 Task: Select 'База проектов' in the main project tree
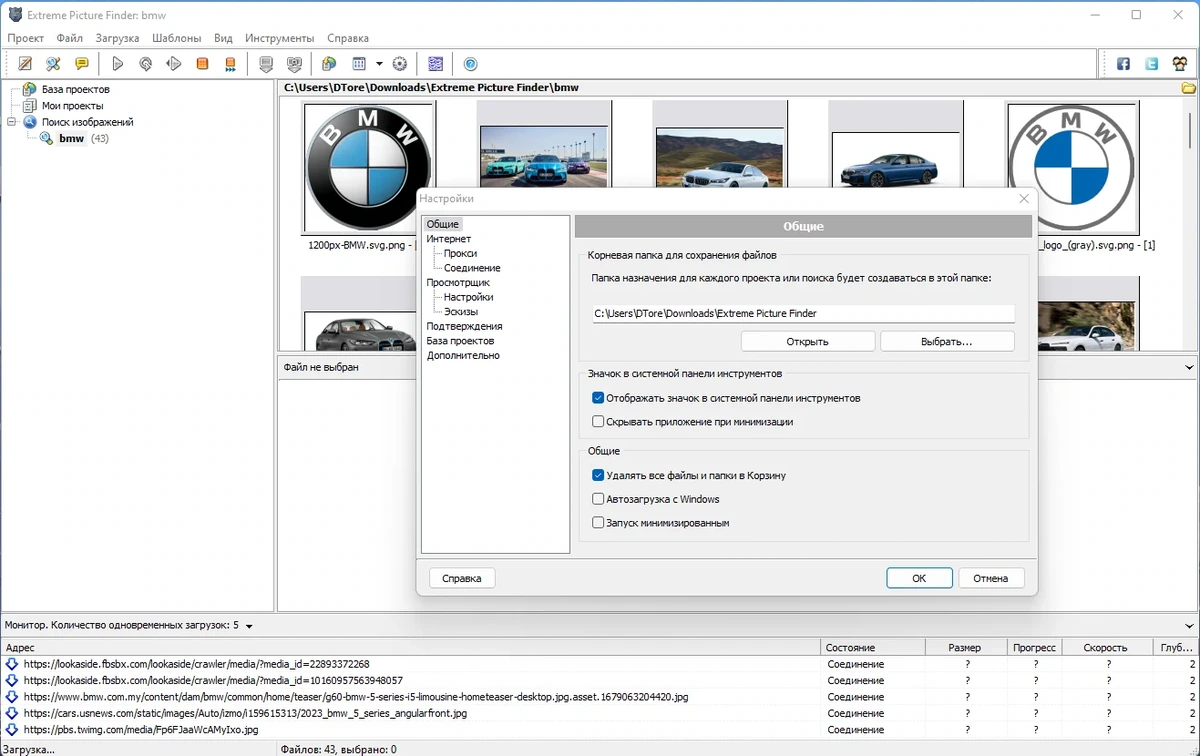coord(75,89)
